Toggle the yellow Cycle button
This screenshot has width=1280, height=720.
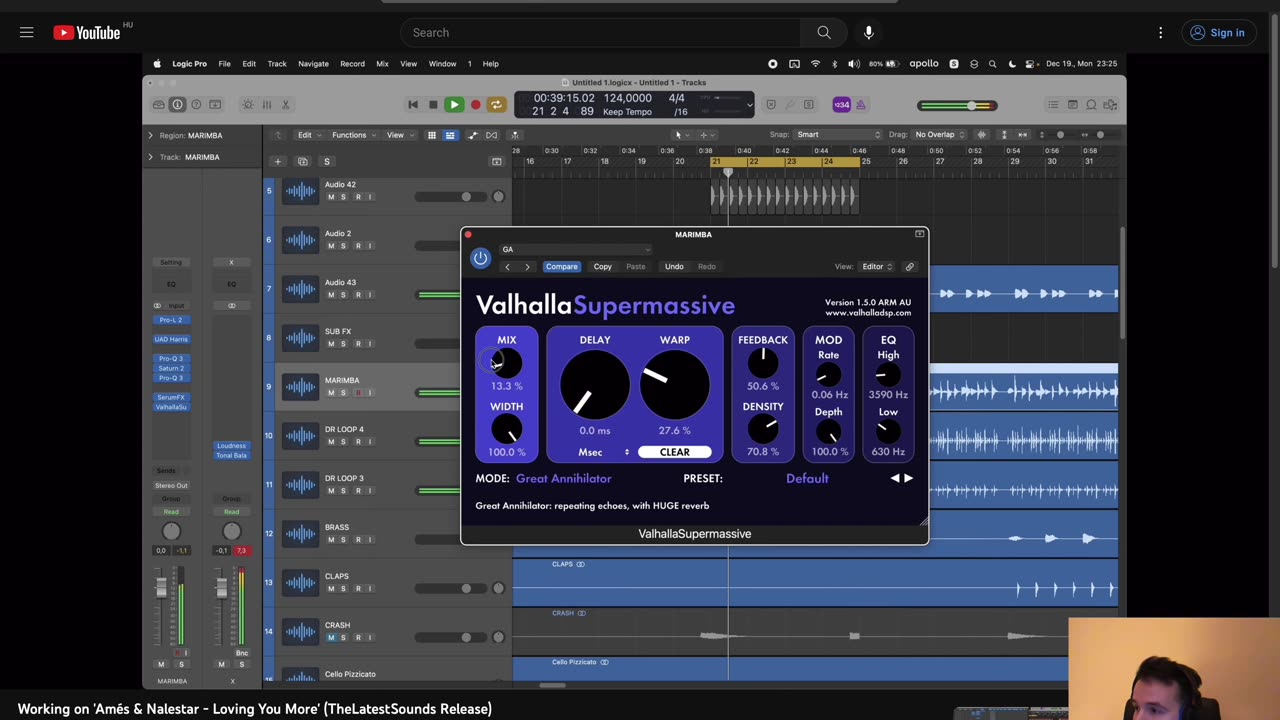(x=496, y=104)
